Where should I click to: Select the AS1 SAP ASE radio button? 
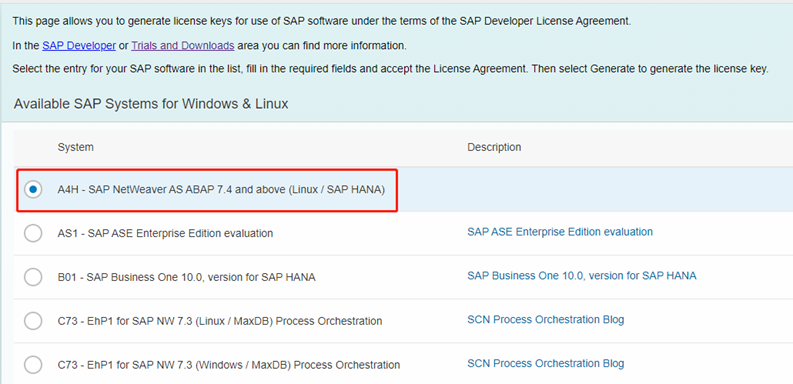33,233
